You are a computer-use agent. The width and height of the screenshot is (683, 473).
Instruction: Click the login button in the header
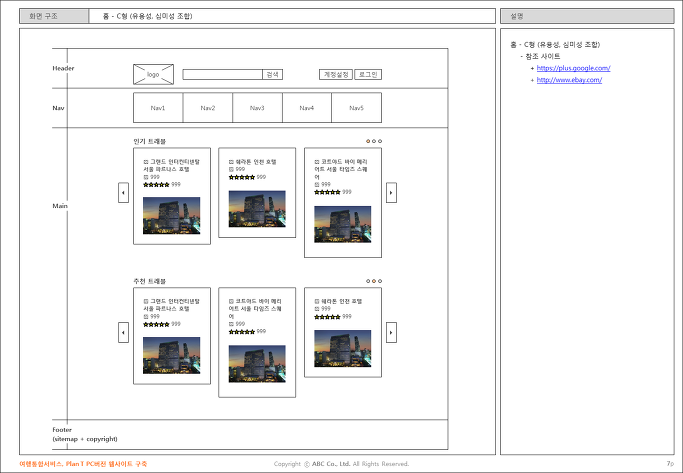(x=368, y=74)
